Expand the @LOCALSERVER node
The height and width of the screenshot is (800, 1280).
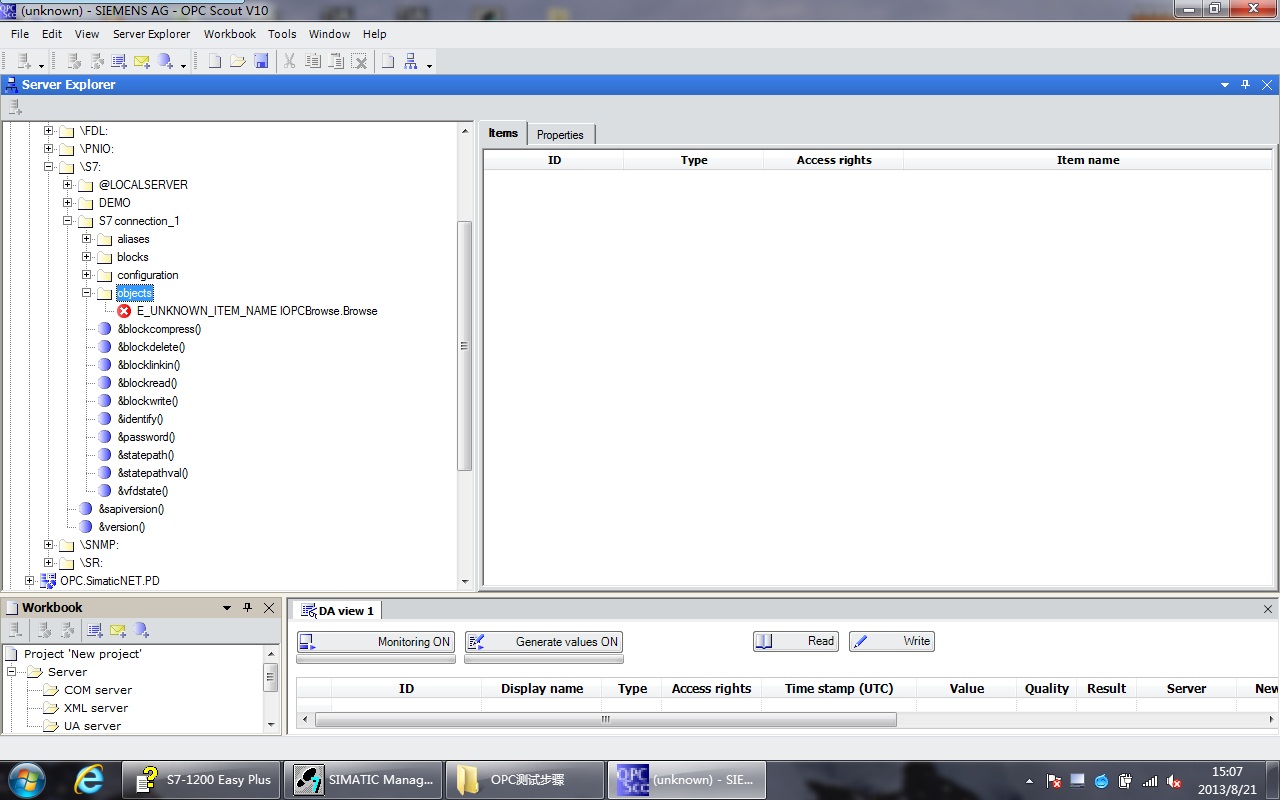[x=67, y=185]
